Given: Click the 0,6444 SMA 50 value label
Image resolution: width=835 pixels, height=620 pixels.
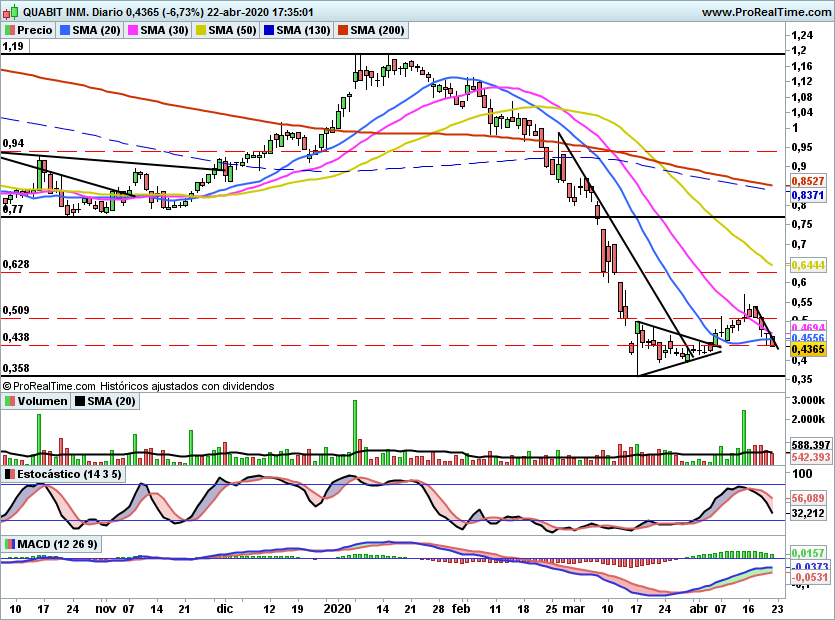Looking at the screenshot, I should point(808,265).
